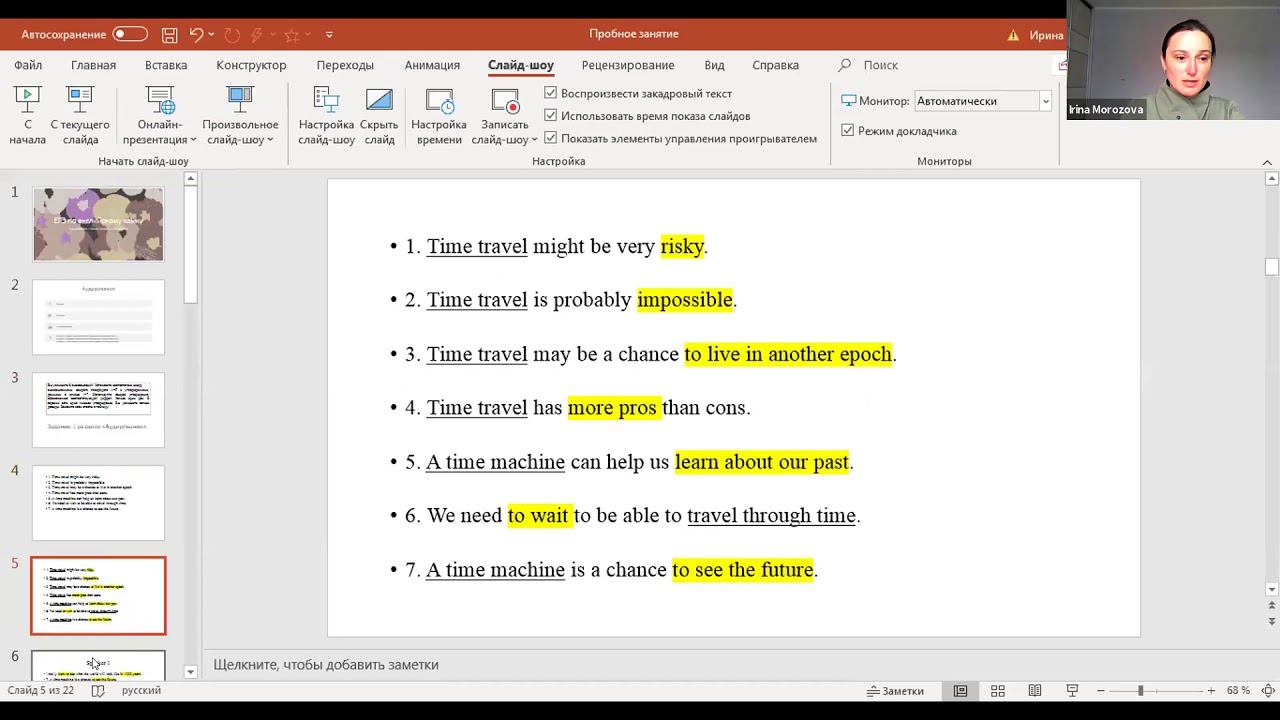Click the Irina Morozova video thumbnail

(1173, 60)
